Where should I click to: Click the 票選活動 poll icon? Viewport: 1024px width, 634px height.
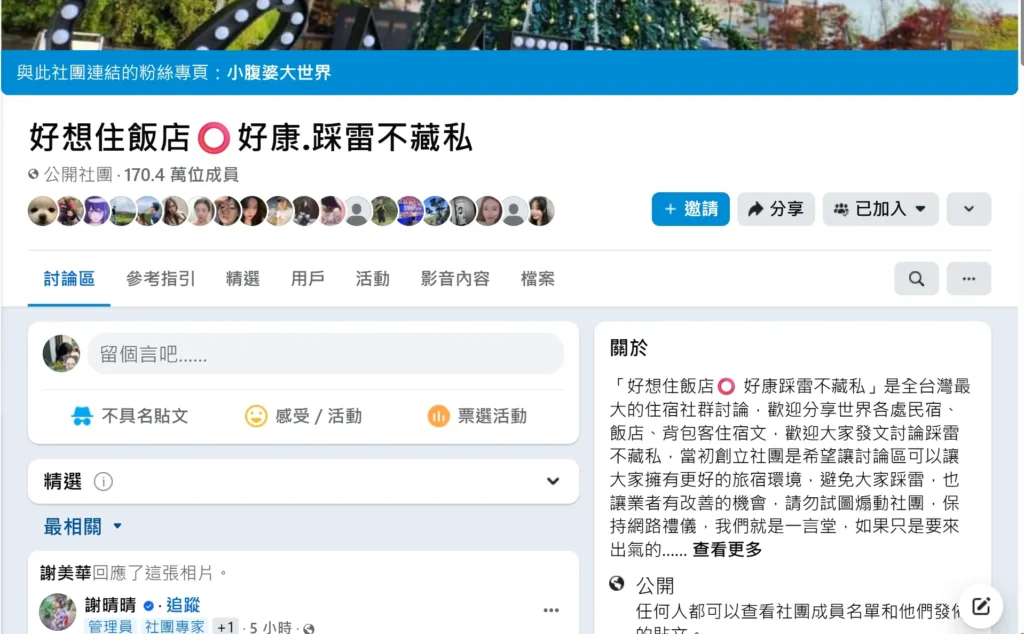click(x=438, y=416)
